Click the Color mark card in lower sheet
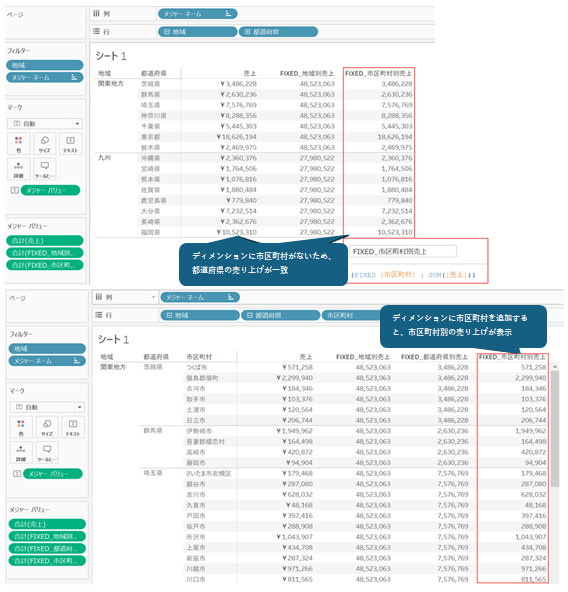 [21, 427]
